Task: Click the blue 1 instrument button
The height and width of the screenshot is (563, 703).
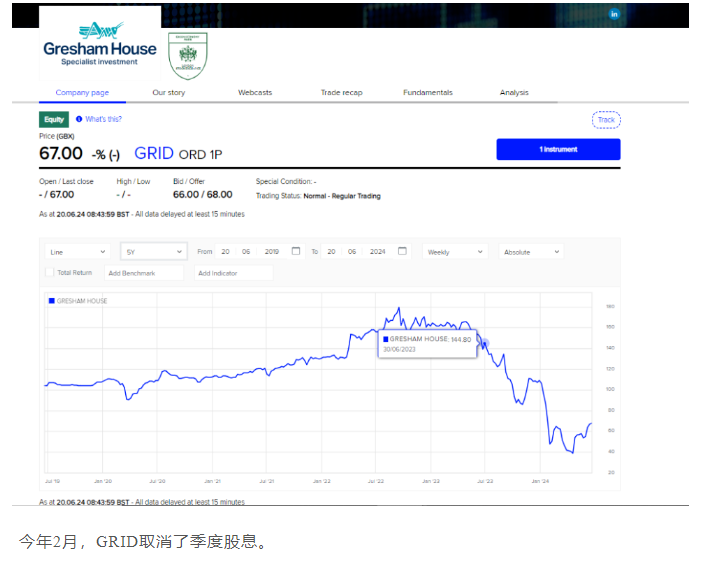Action: coord(558,149)
